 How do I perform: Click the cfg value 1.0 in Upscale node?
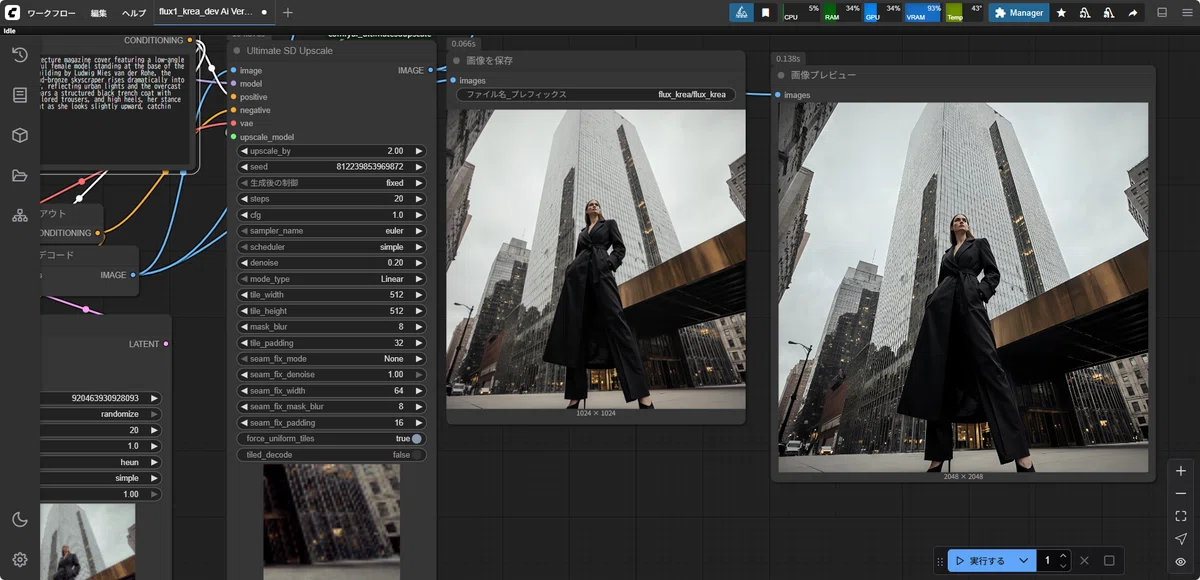[x=396, y=215]
